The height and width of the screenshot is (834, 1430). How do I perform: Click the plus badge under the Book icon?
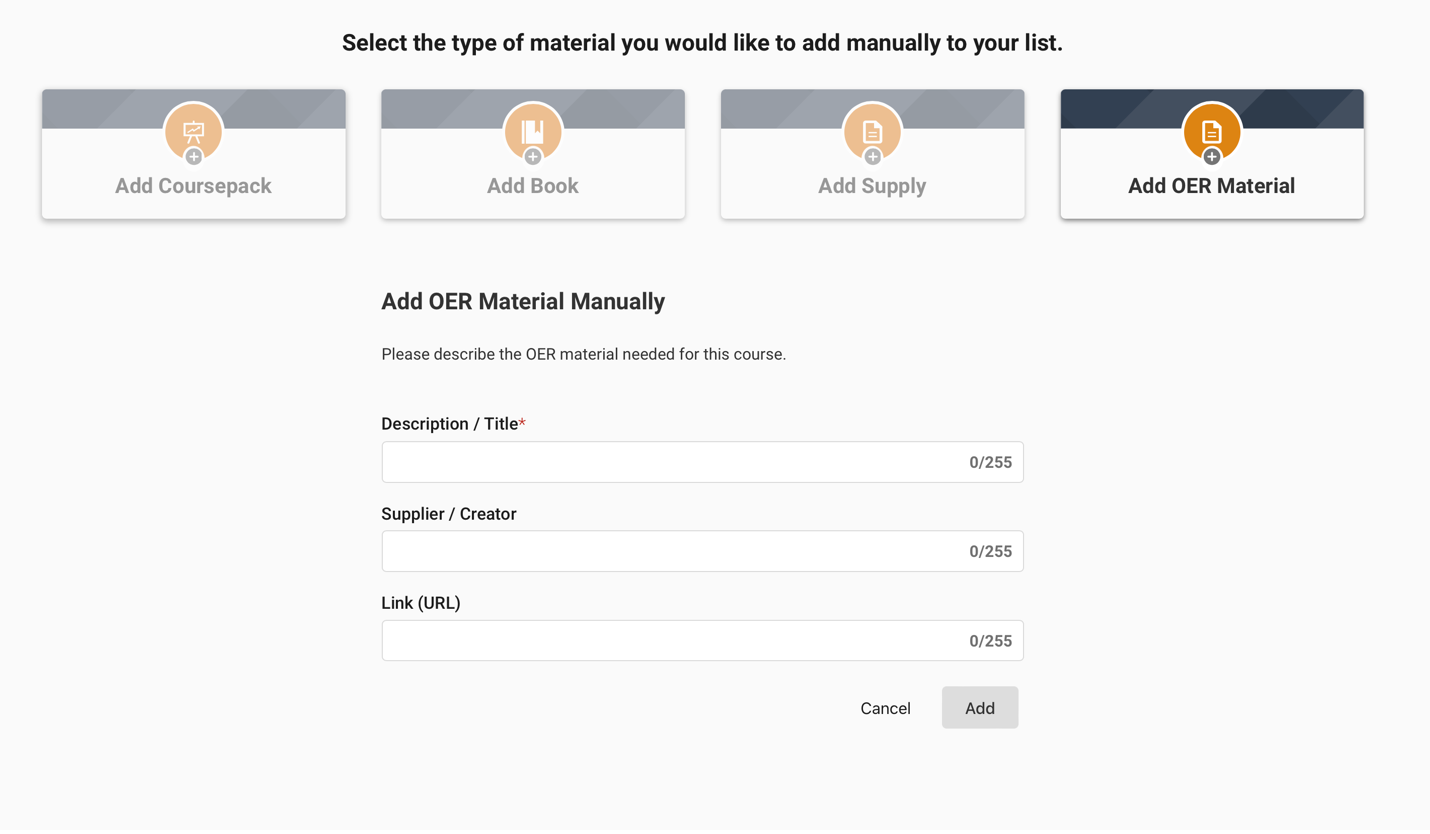click(x=533, y=157)
